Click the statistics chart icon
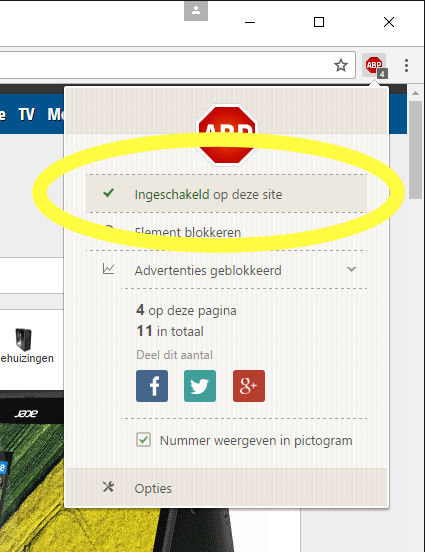425x552 pixels. tap(108, 269)
